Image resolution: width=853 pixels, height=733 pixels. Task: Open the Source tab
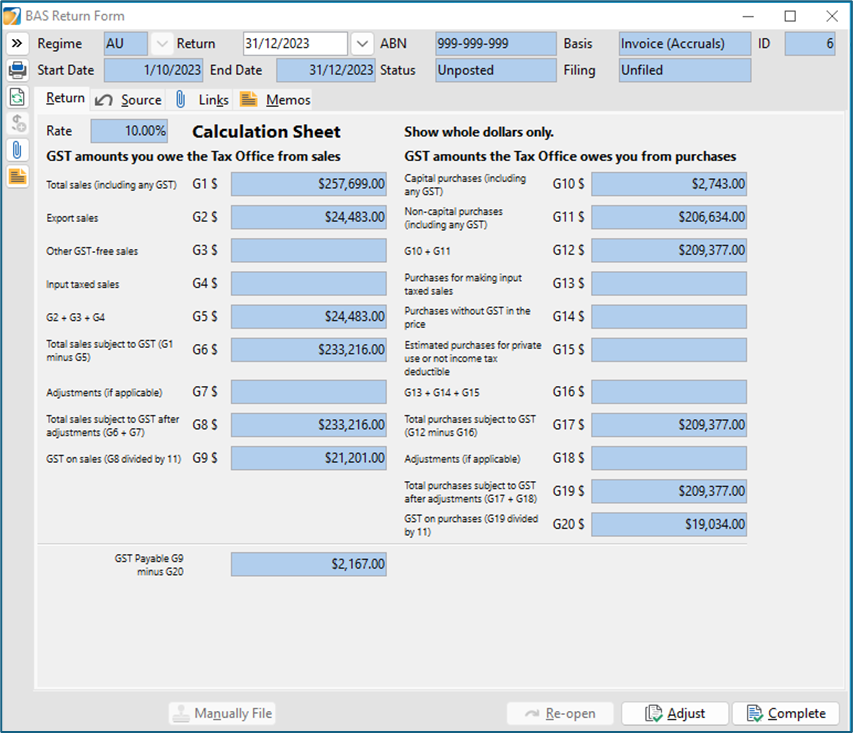click(x=129, y=100)
